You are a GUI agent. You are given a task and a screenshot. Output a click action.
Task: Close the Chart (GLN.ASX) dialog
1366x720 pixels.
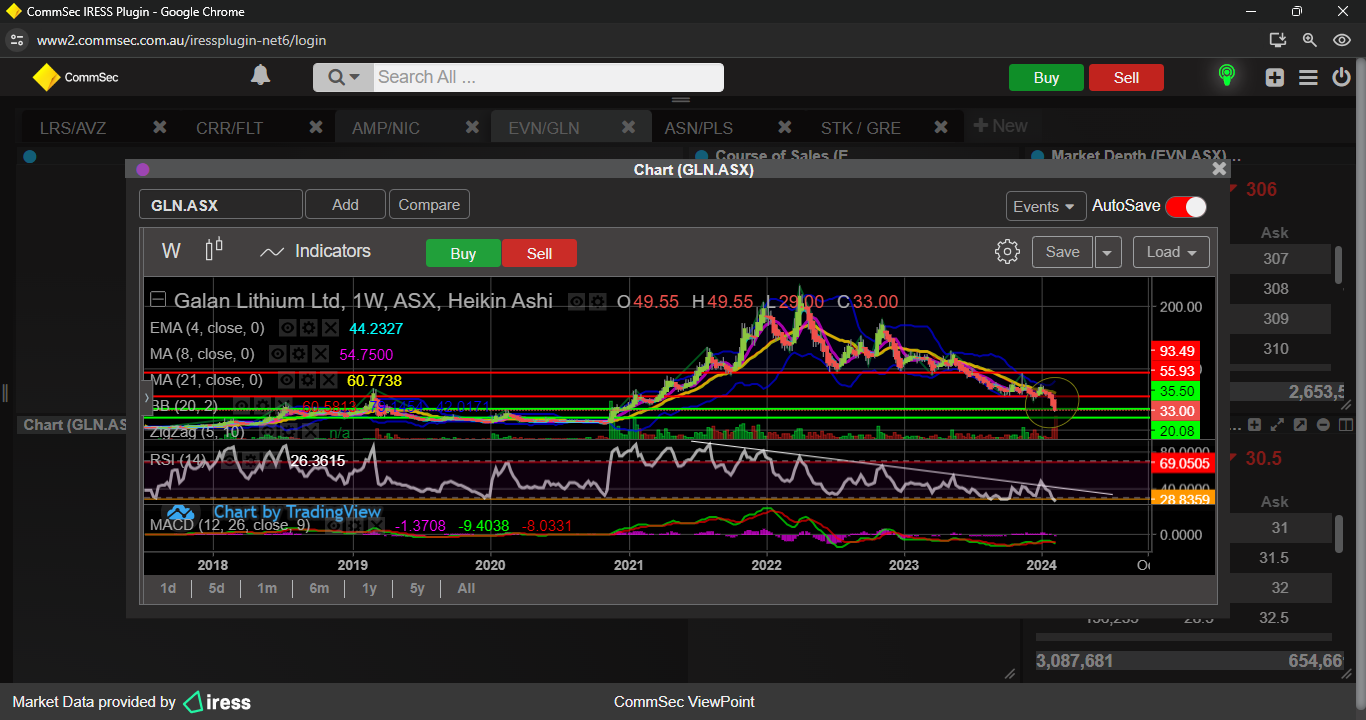click(1219, 169)
